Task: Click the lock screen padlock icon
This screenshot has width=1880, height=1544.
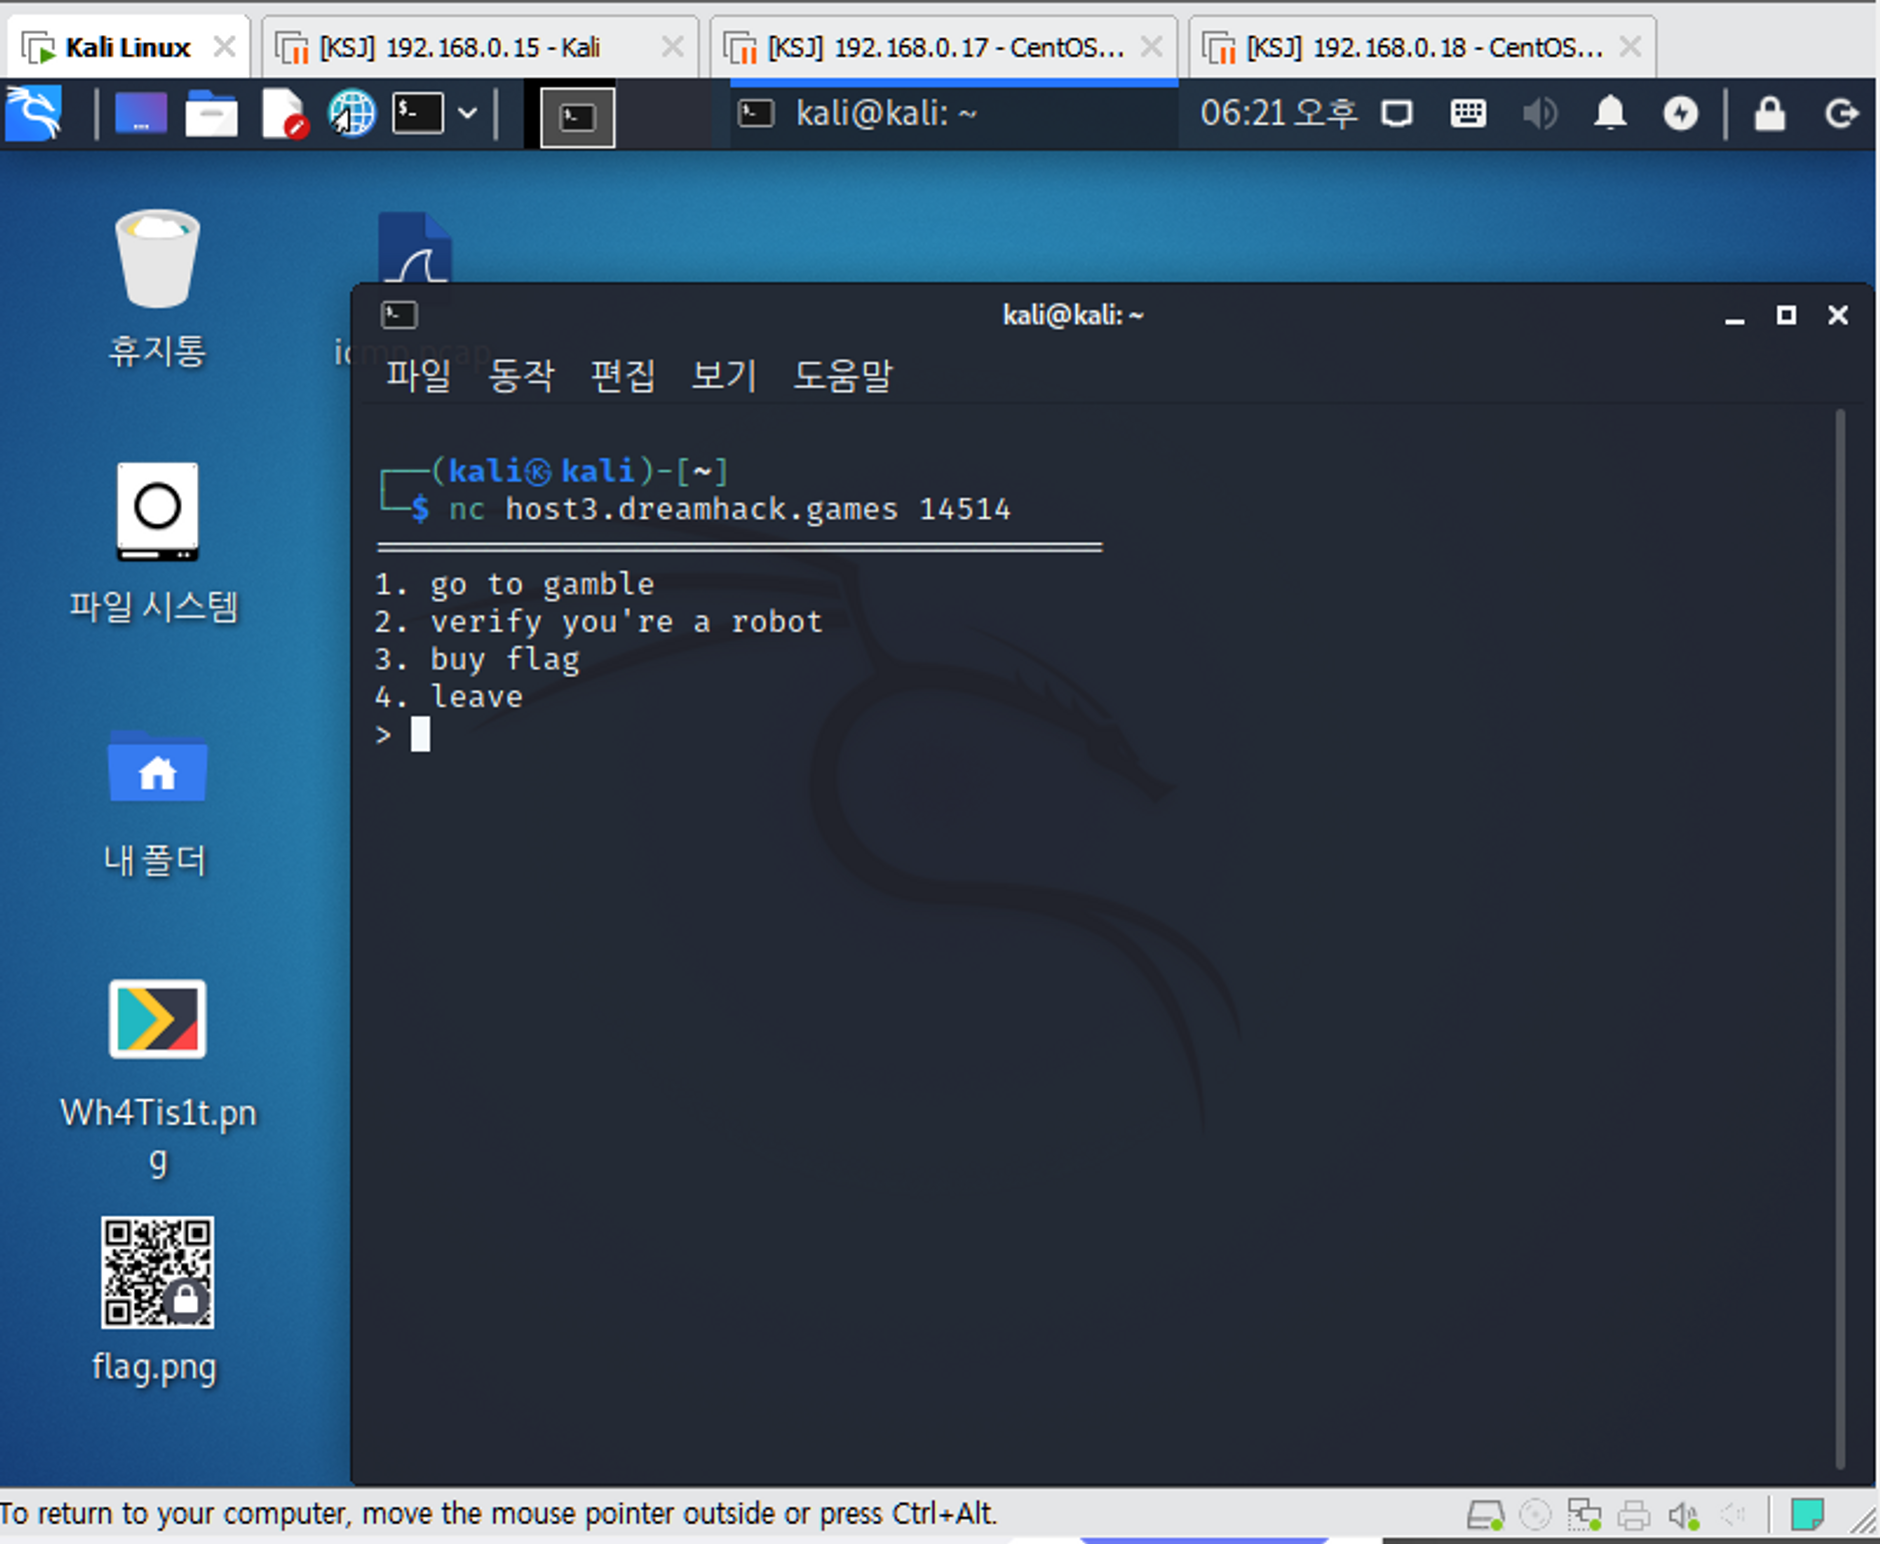Action: coord(1770,113)
